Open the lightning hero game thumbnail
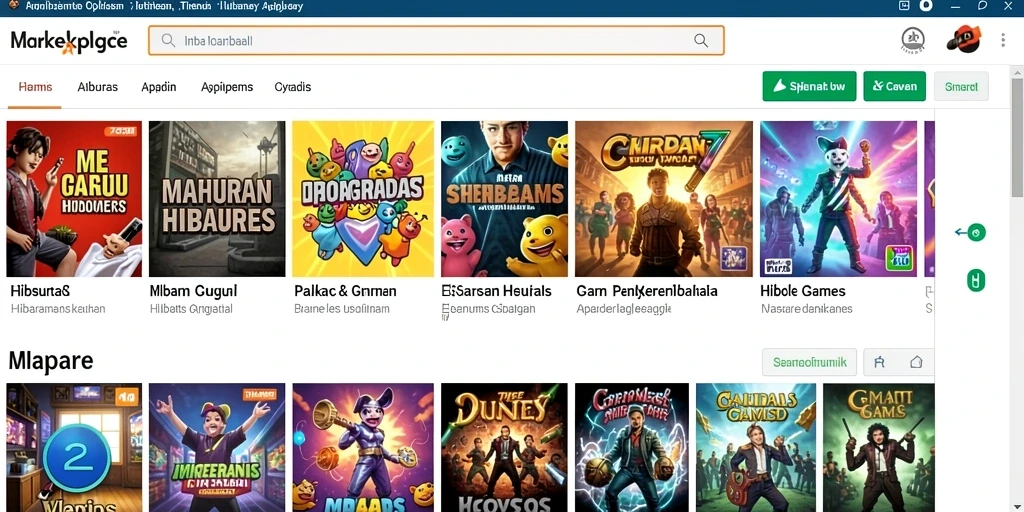Viewport: 1024px width, 512px height. coord(632,447)
